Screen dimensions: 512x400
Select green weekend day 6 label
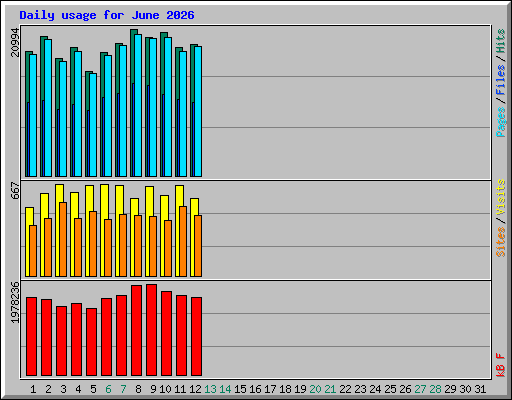(108, 389)
